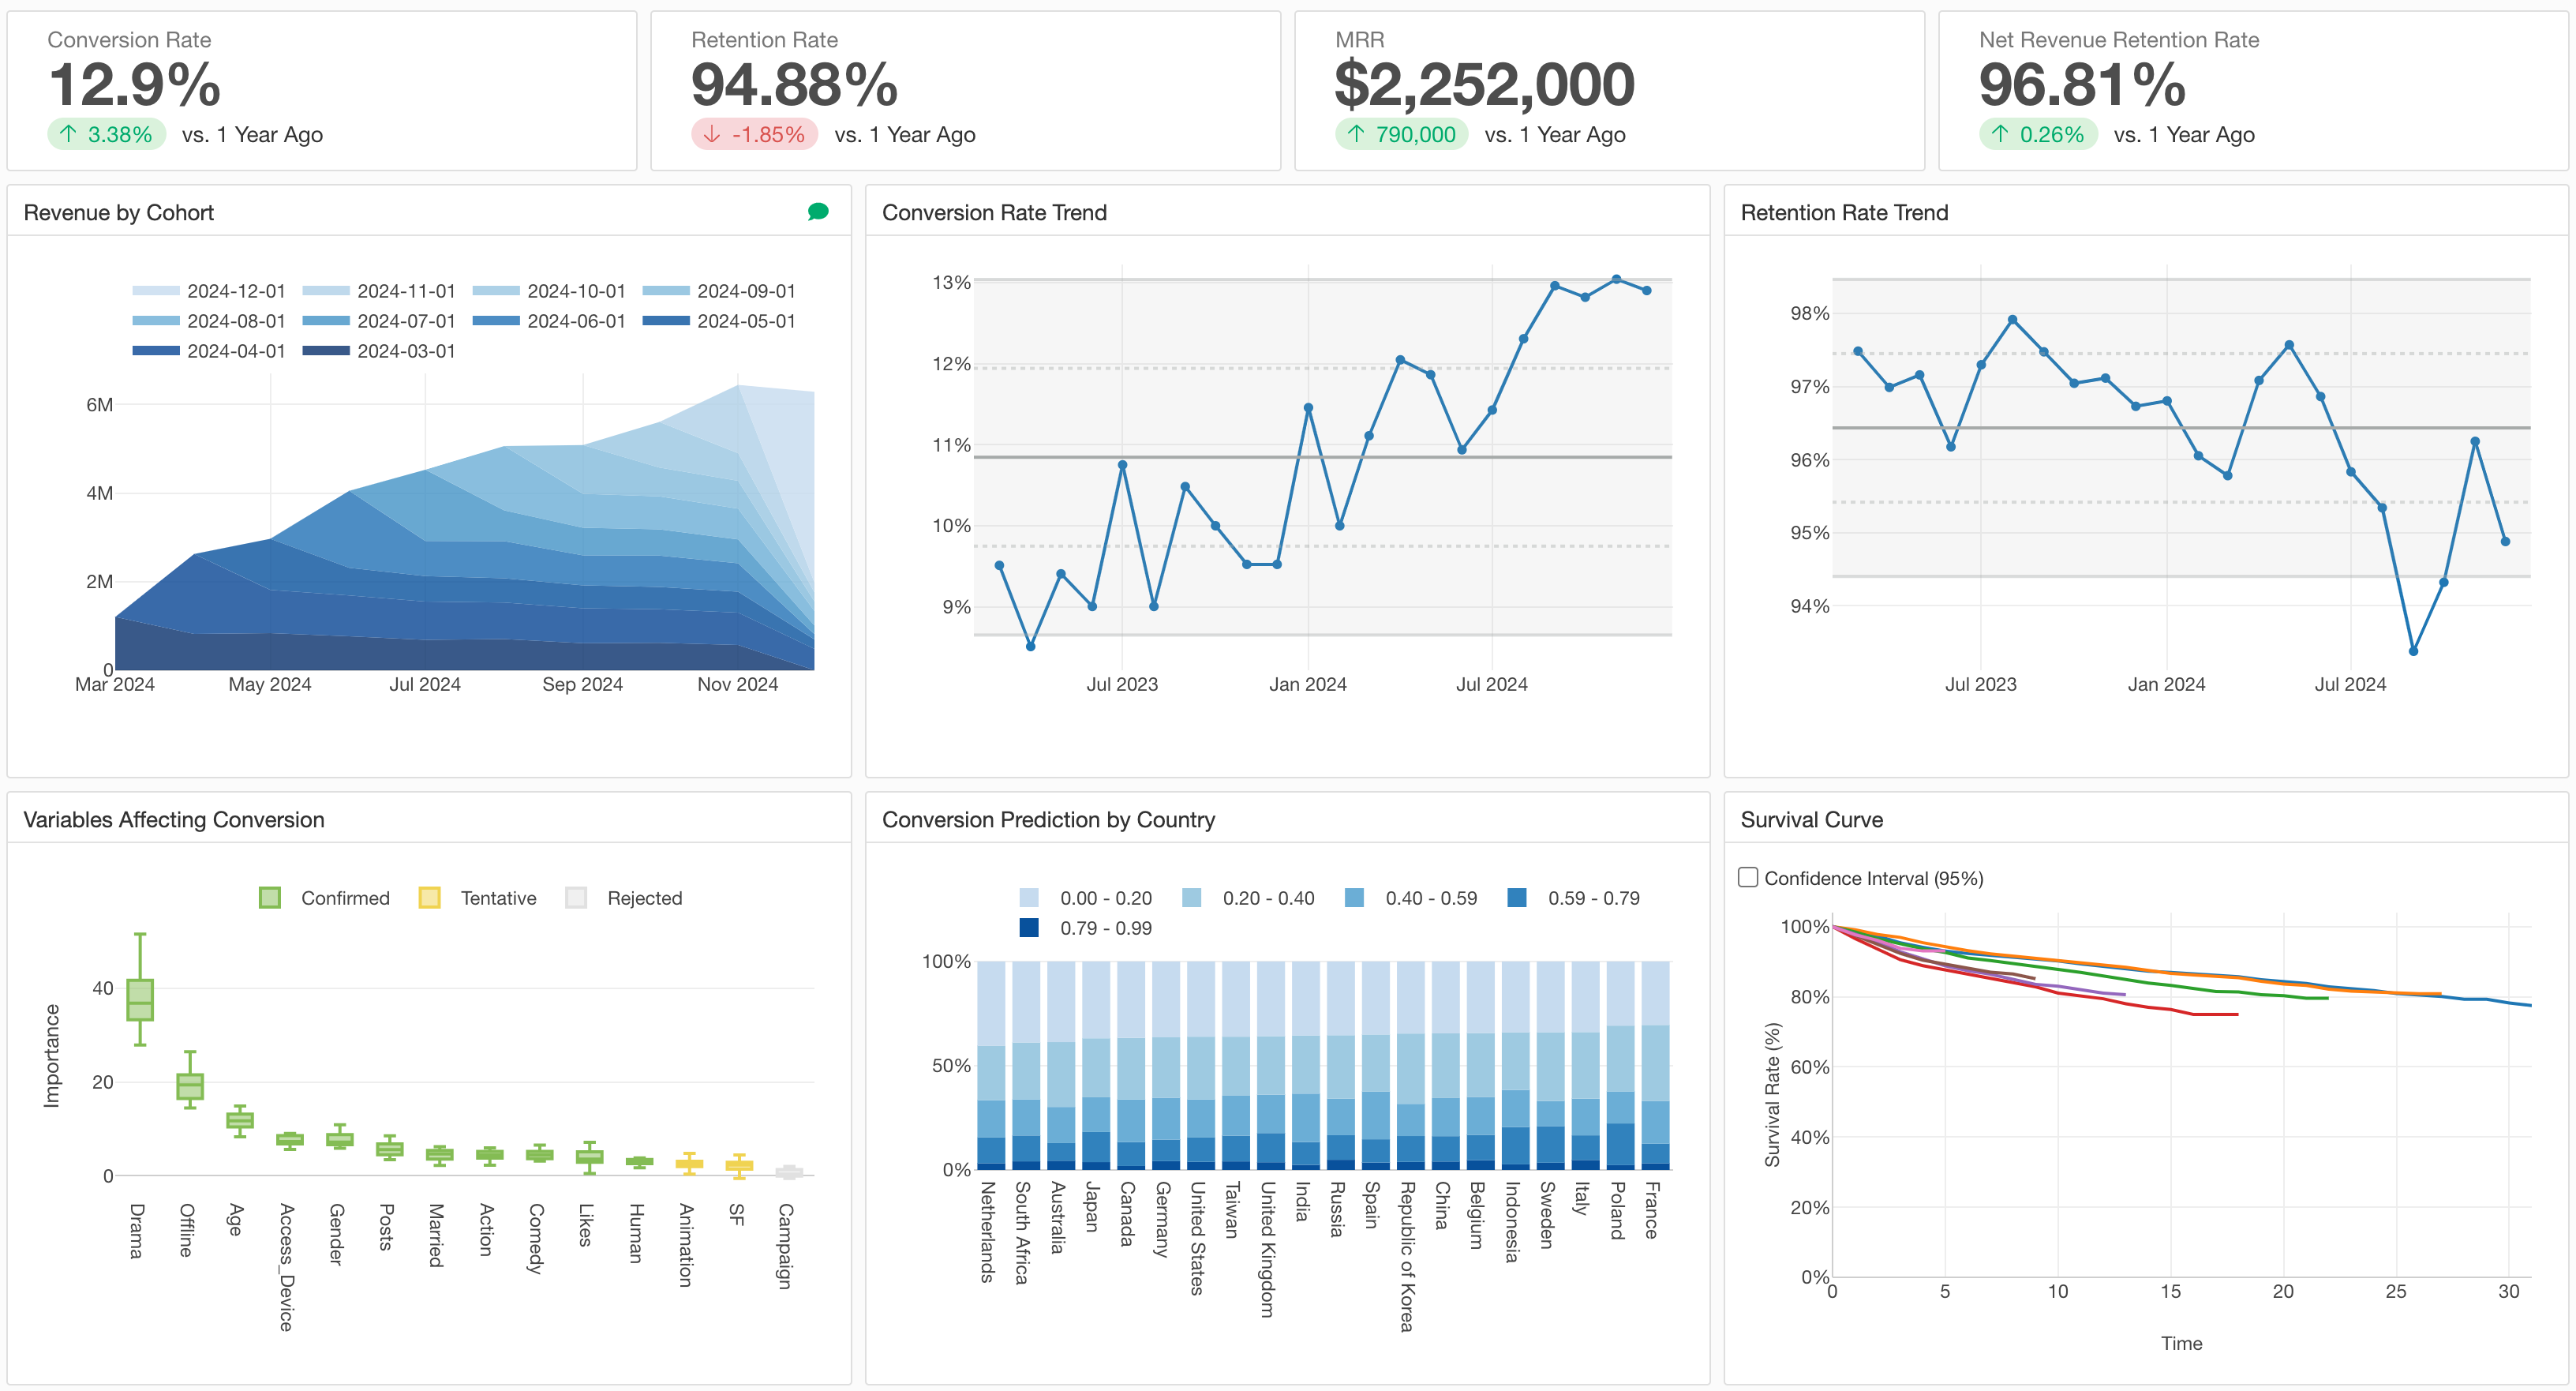Toggle the Tentative legend swatch
The width and height of the screenshot is (2576, 1391).
point(429,897)
